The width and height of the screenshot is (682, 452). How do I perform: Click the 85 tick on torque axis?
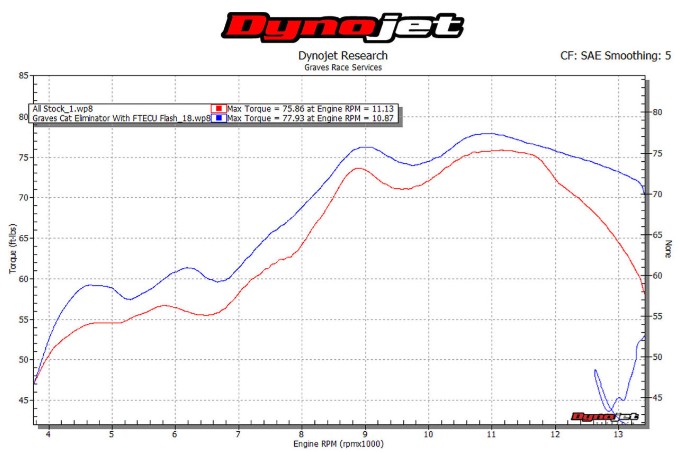(x=23, y=76)
